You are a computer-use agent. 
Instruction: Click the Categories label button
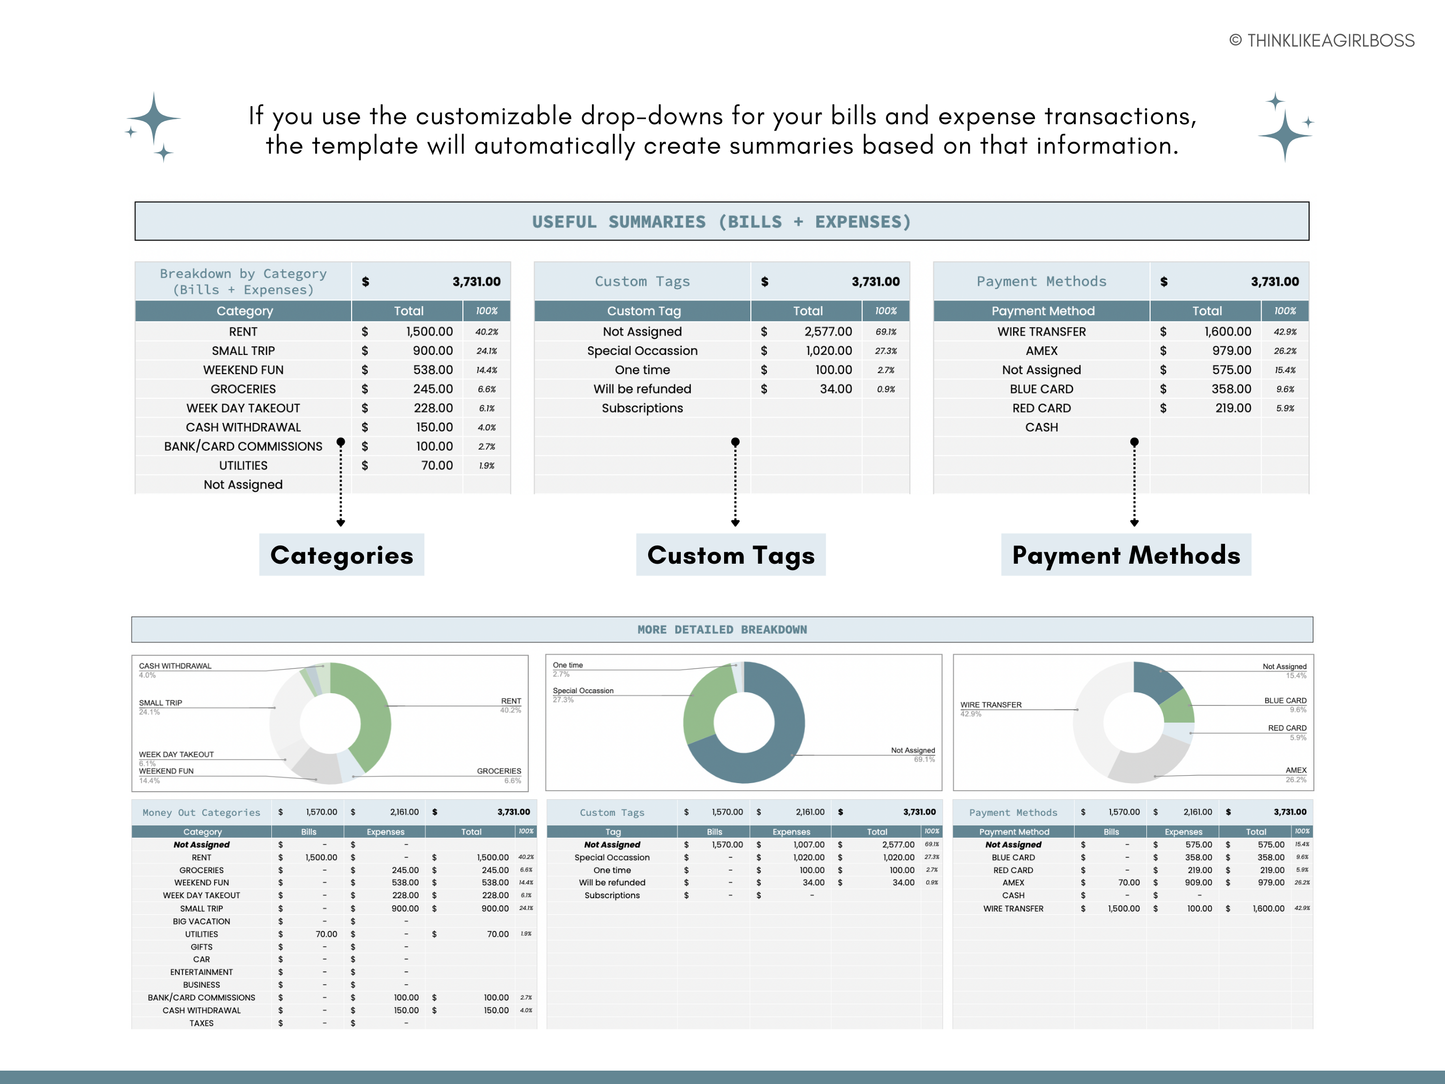[x=341, y=554]
